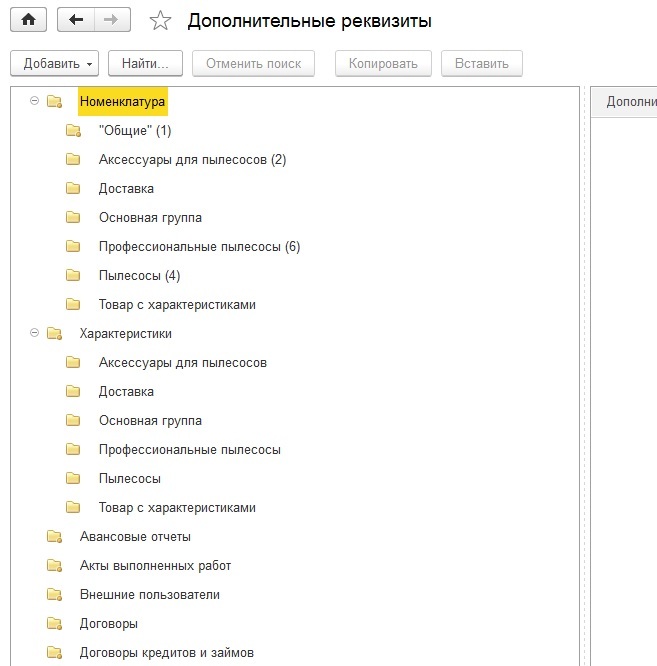657x666 pixels.
Task: Click folder icon next to Авансовые отчеты
Action: (54, 536)
